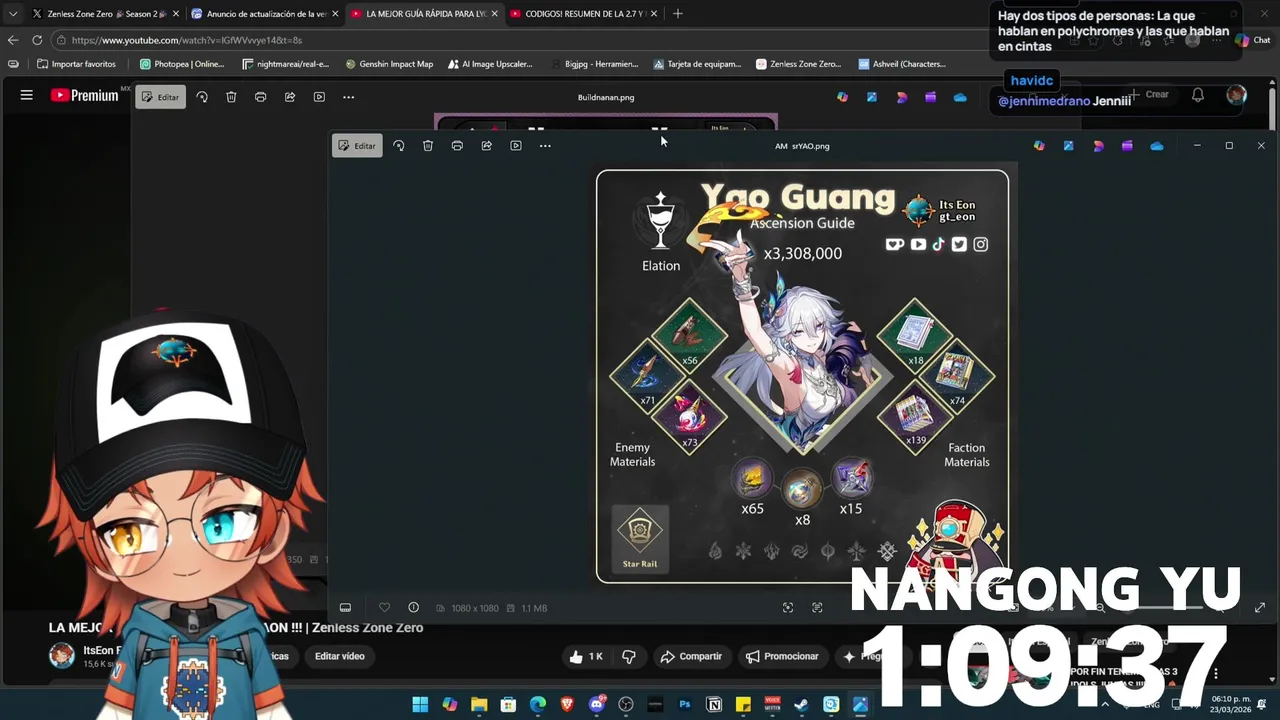Open a new browser tab

(678, 14)
